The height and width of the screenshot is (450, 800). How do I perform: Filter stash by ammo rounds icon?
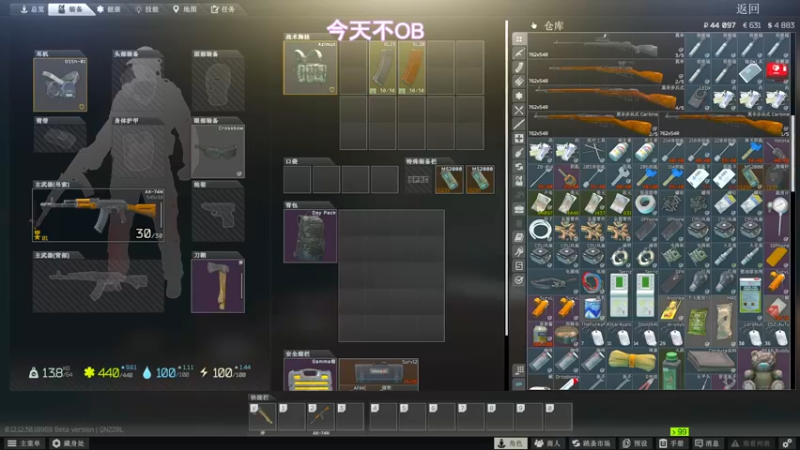519,82
